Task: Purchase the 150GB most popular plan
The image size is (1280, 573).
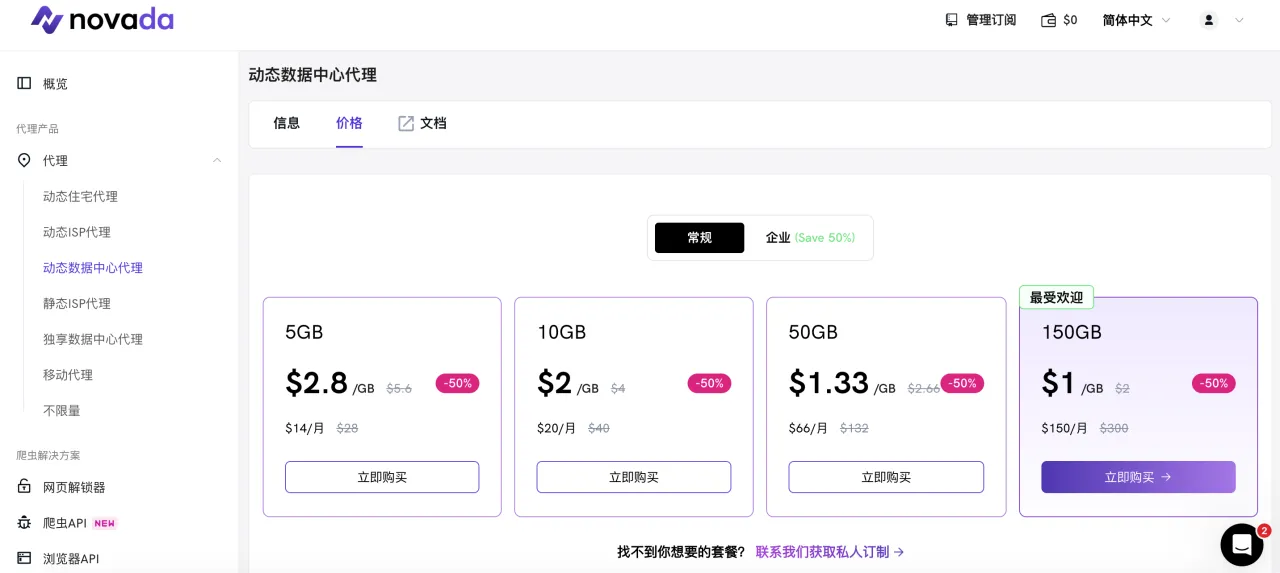Action: pos(1138,477)
